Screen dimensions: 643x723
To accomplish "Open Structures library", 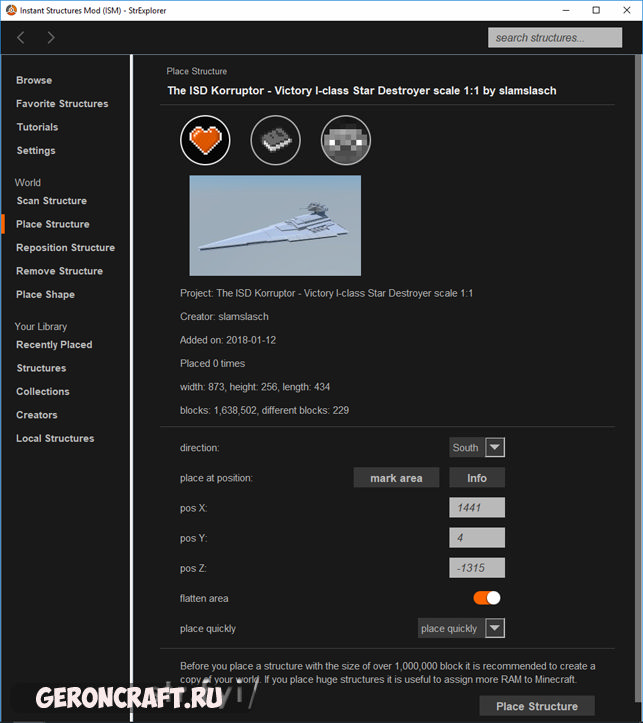I will pos(41,368).
